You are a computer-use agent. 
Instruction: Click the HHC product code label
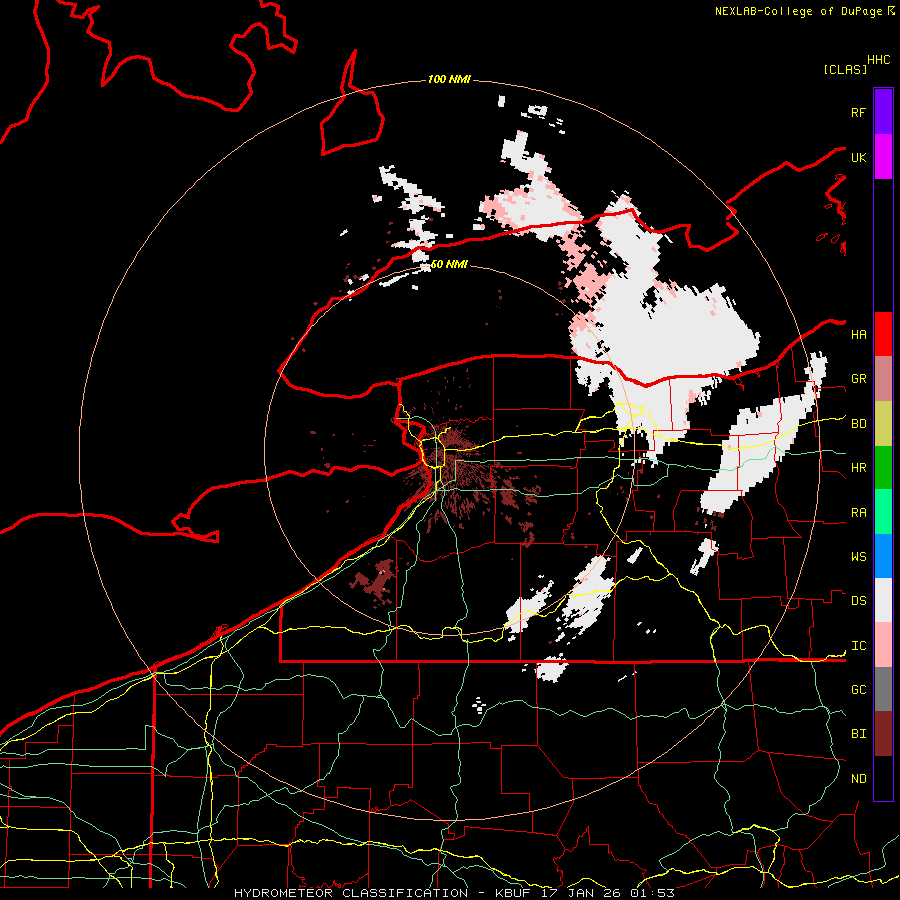[x=878, y=60]
